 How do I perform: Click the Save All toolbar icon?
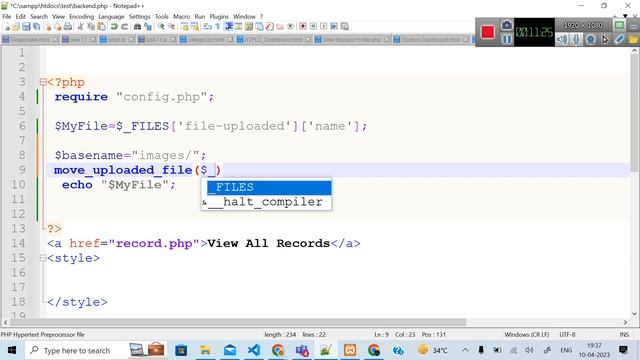[36, 27]
